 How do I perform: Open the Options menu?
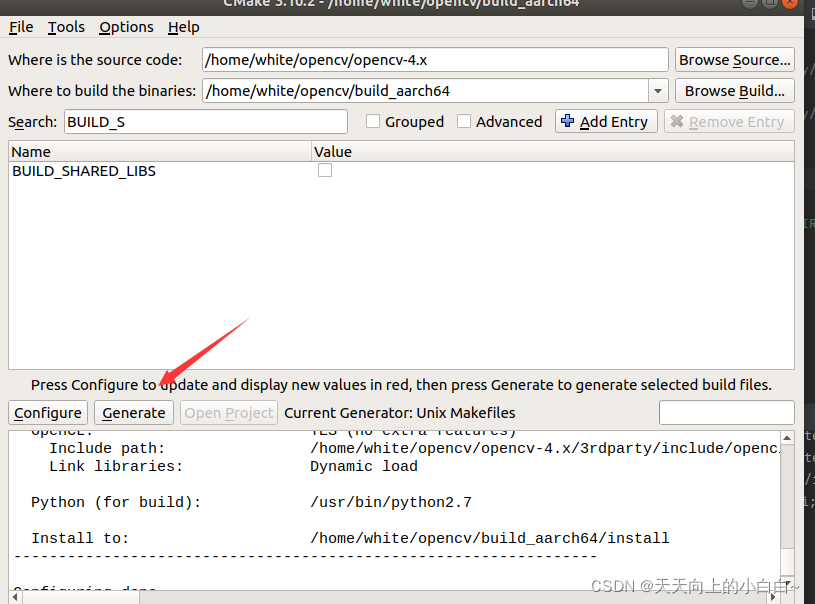coord(126,27)
